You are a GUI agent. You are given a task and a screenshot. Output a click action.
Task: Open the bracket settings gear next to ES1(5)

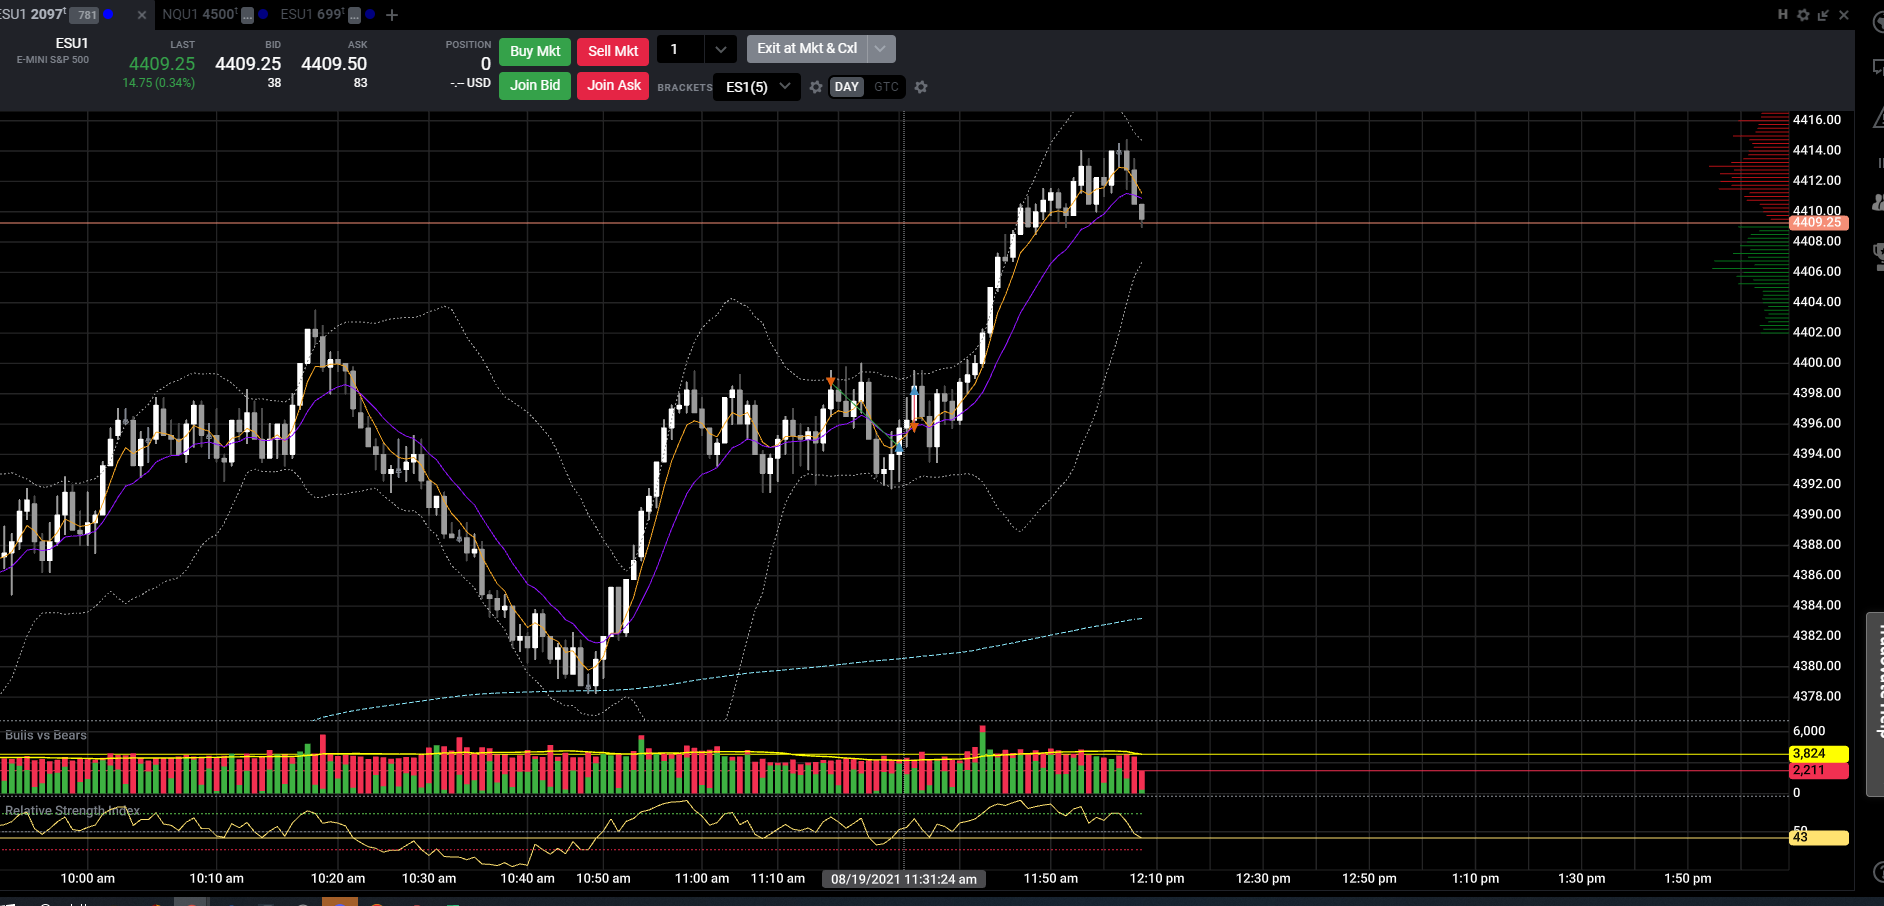pos(816,87)
